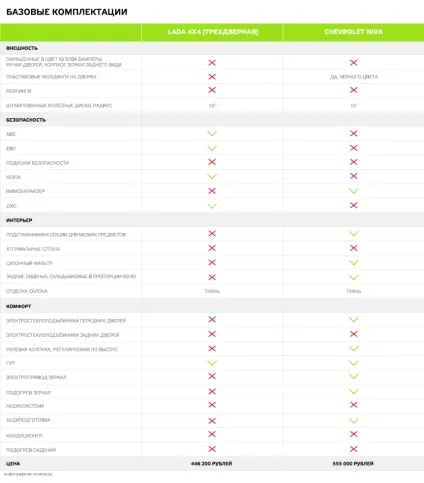Click the Lada red cross in the Рейлинги row
Screen dimensions: 424x483
[x=212, y=90]
